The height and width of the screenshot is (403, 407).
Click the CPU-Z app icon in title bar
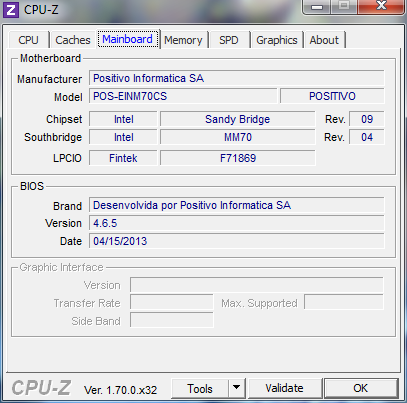pyautogui.click(x=11, y=10)
